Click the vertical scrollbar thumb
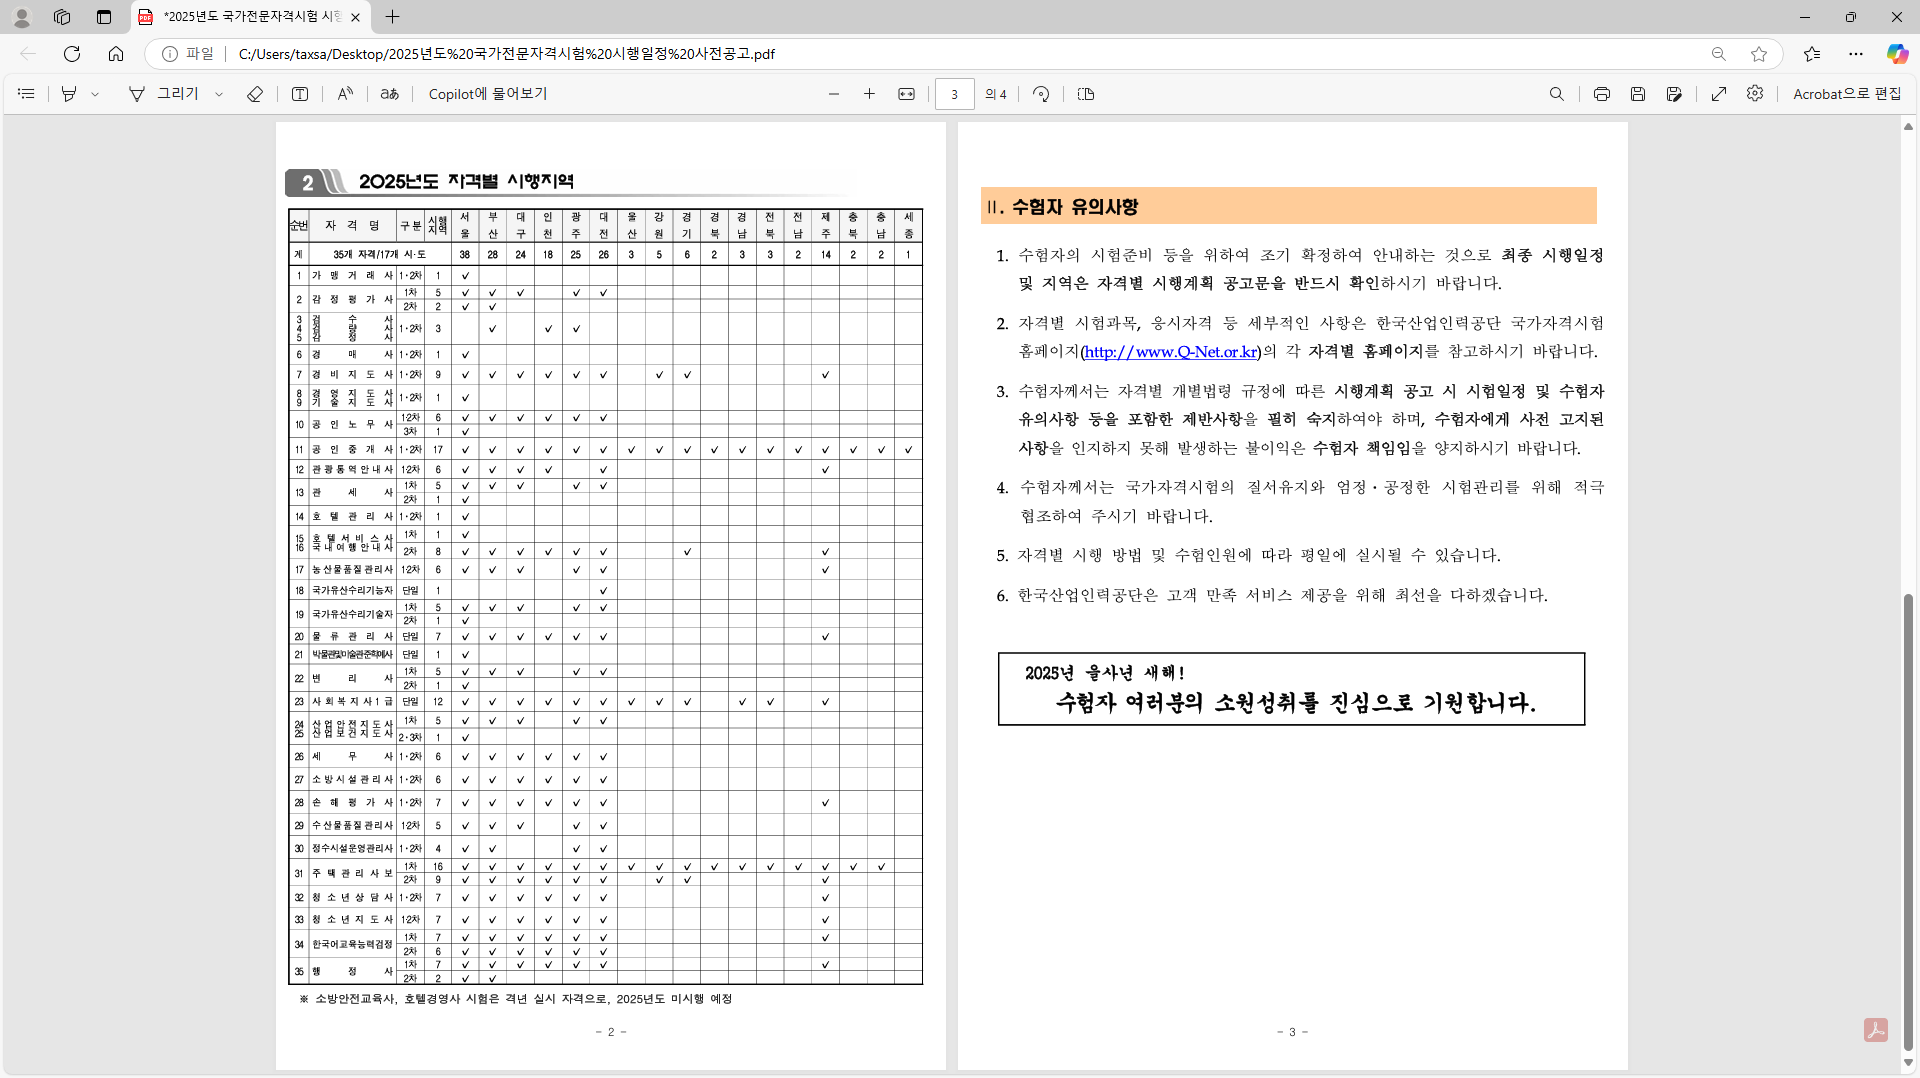Viewport: 1920px width, 1078px height. click(1908, 822)
